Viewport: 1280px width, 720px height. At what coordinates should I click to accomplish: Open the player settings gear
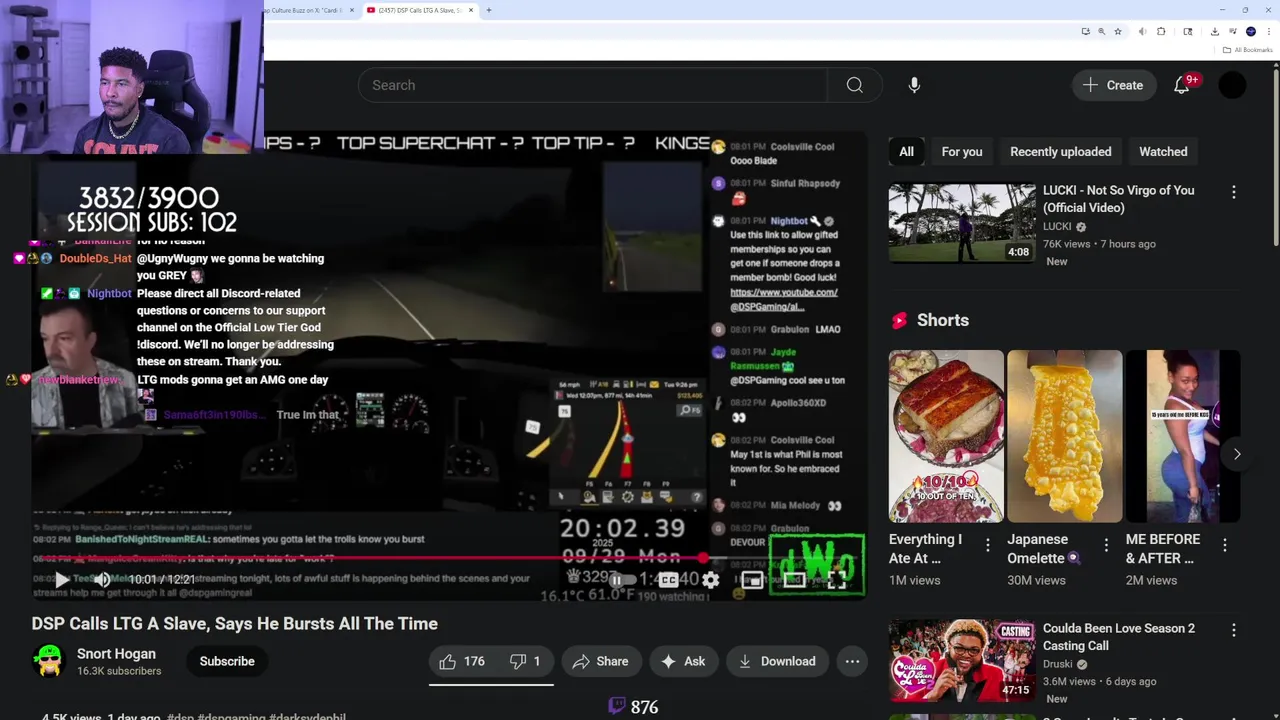pyautogui.click(x=710, y=579)
